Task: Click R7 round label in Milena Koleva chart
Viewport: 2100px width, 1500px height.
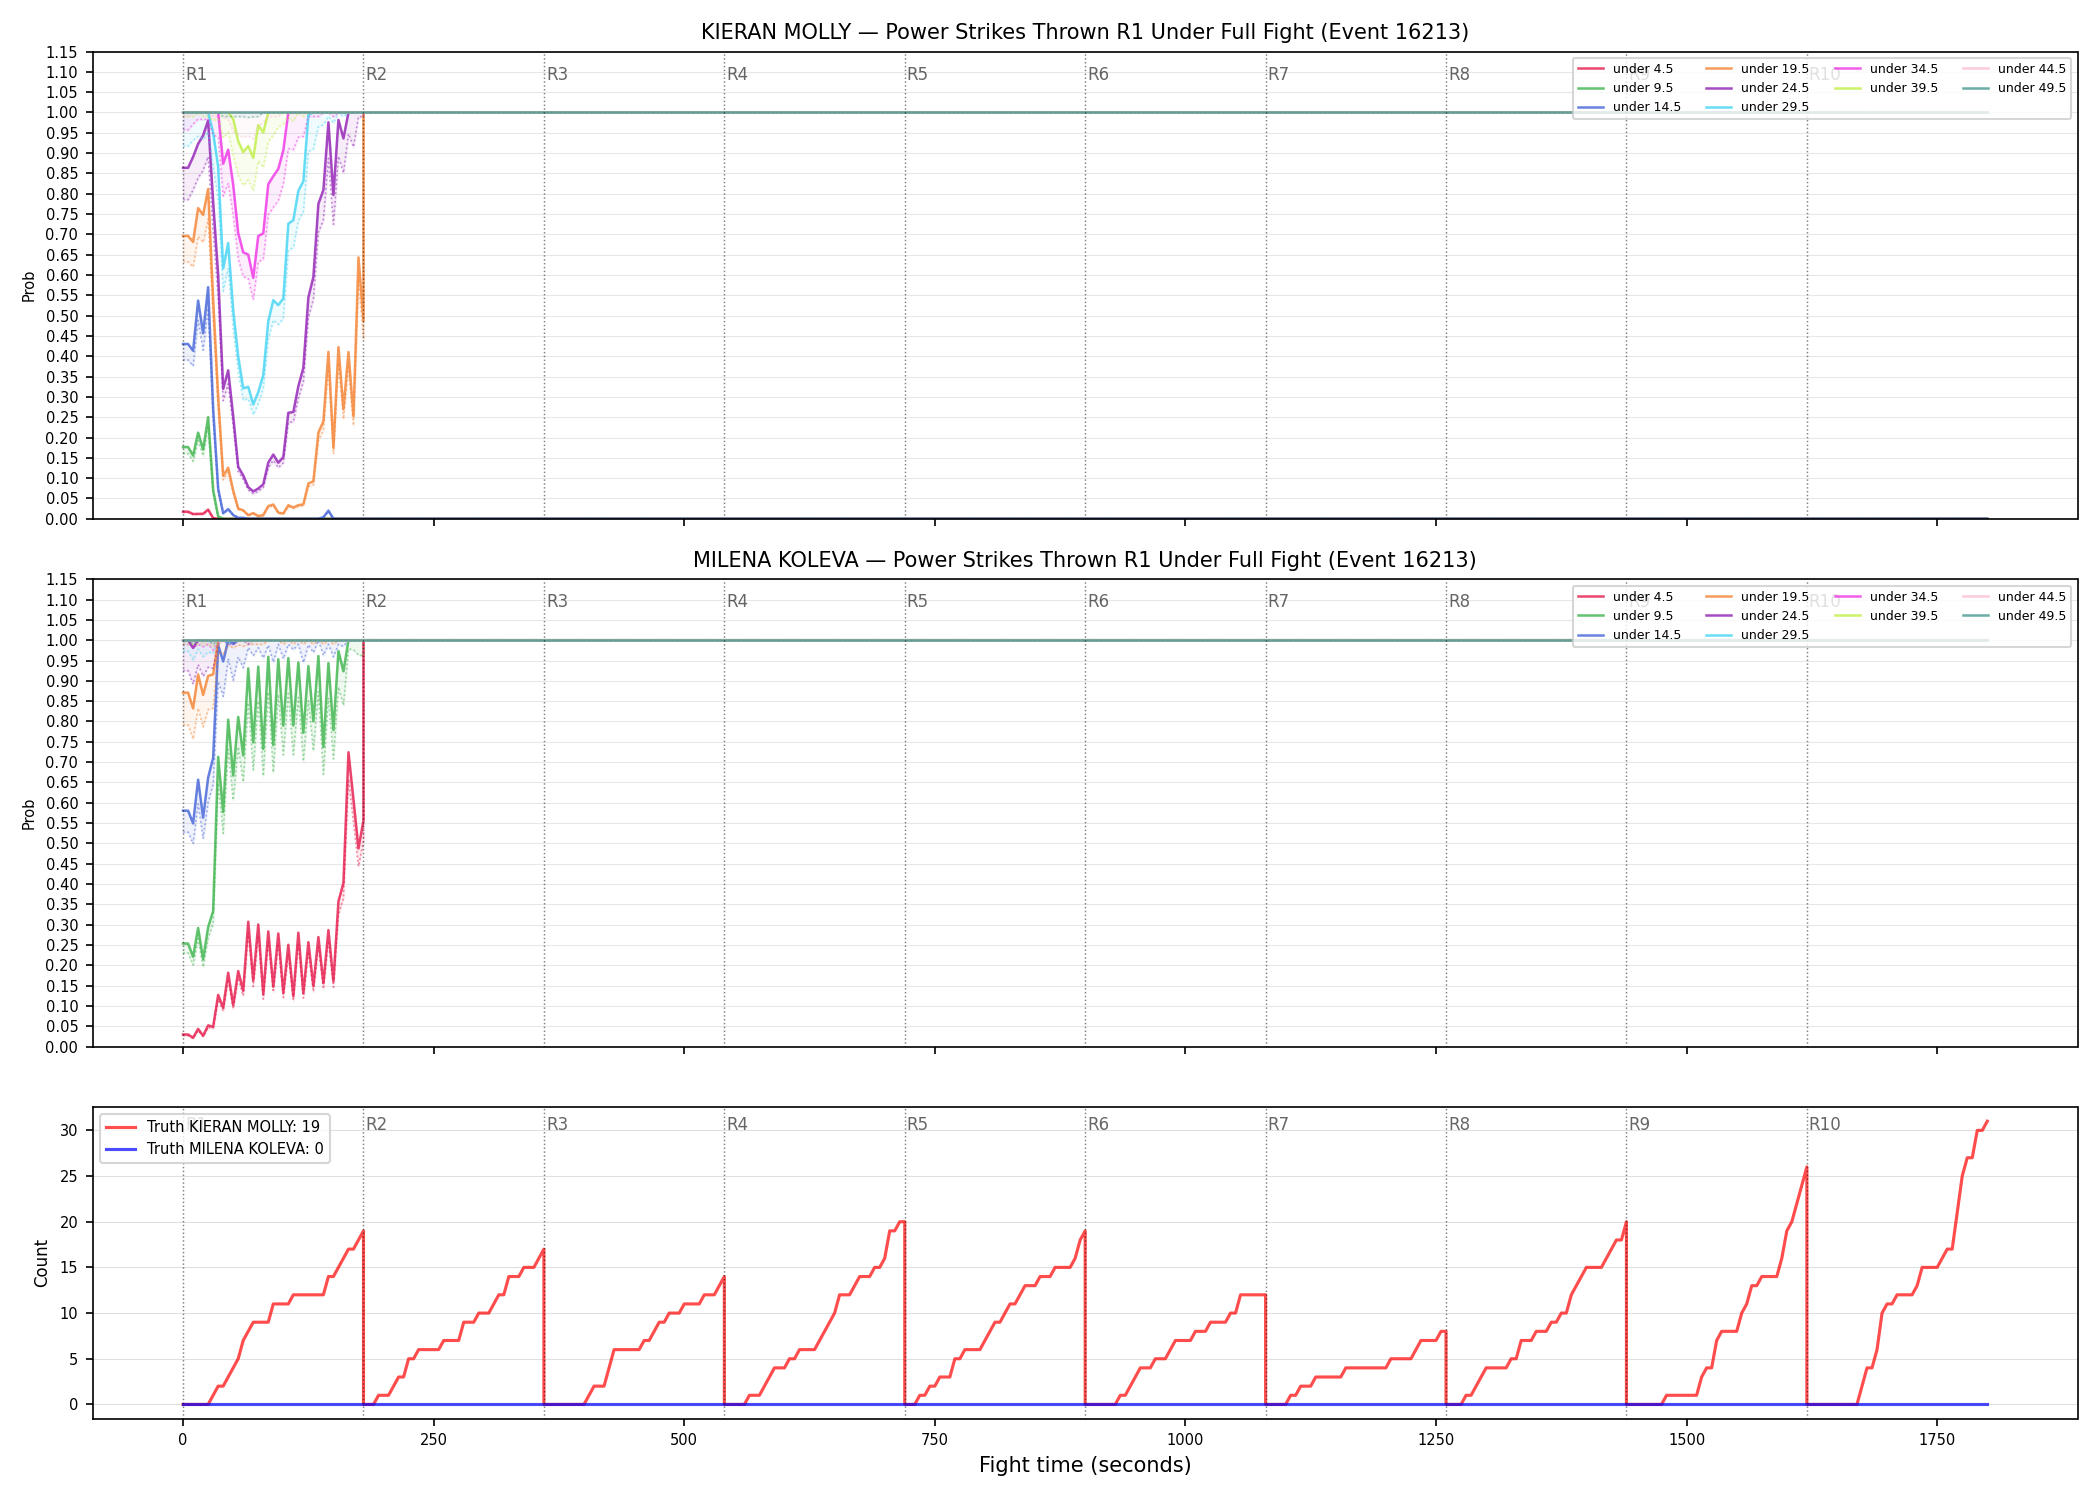Action: [1278, 601]
